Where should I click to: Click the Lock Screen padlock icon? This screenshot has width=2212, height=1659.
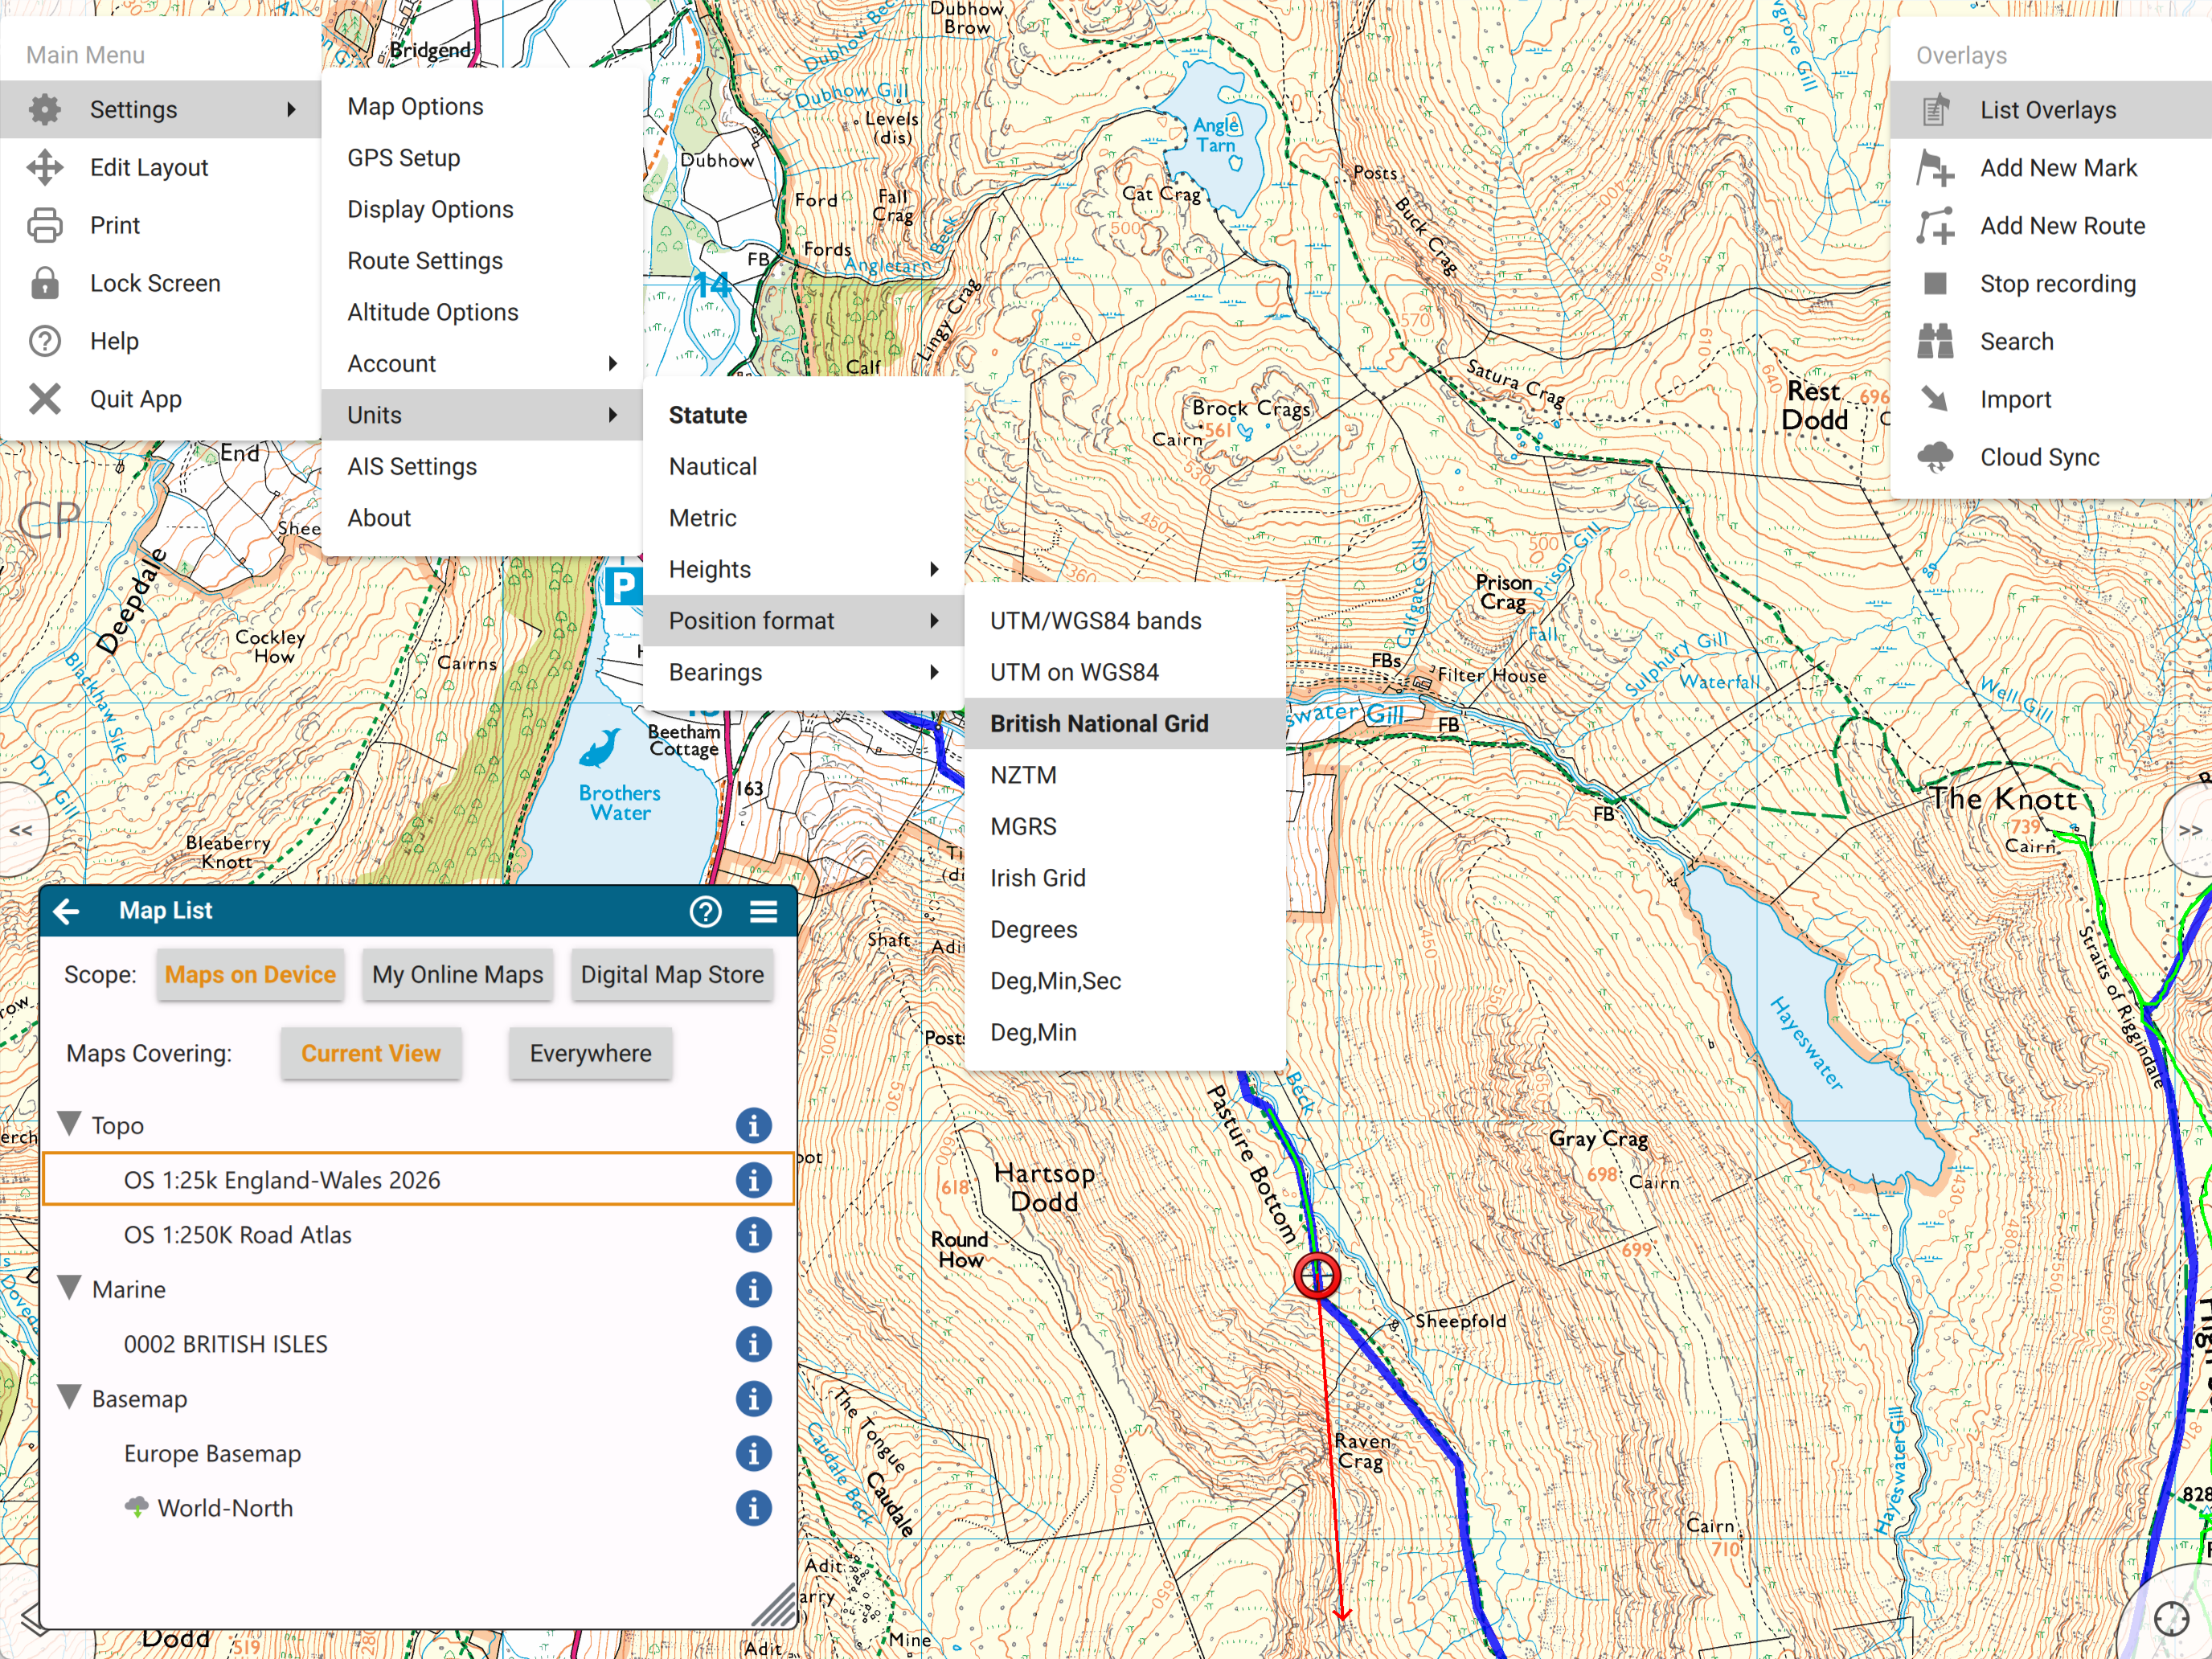(x=45, y=284)
